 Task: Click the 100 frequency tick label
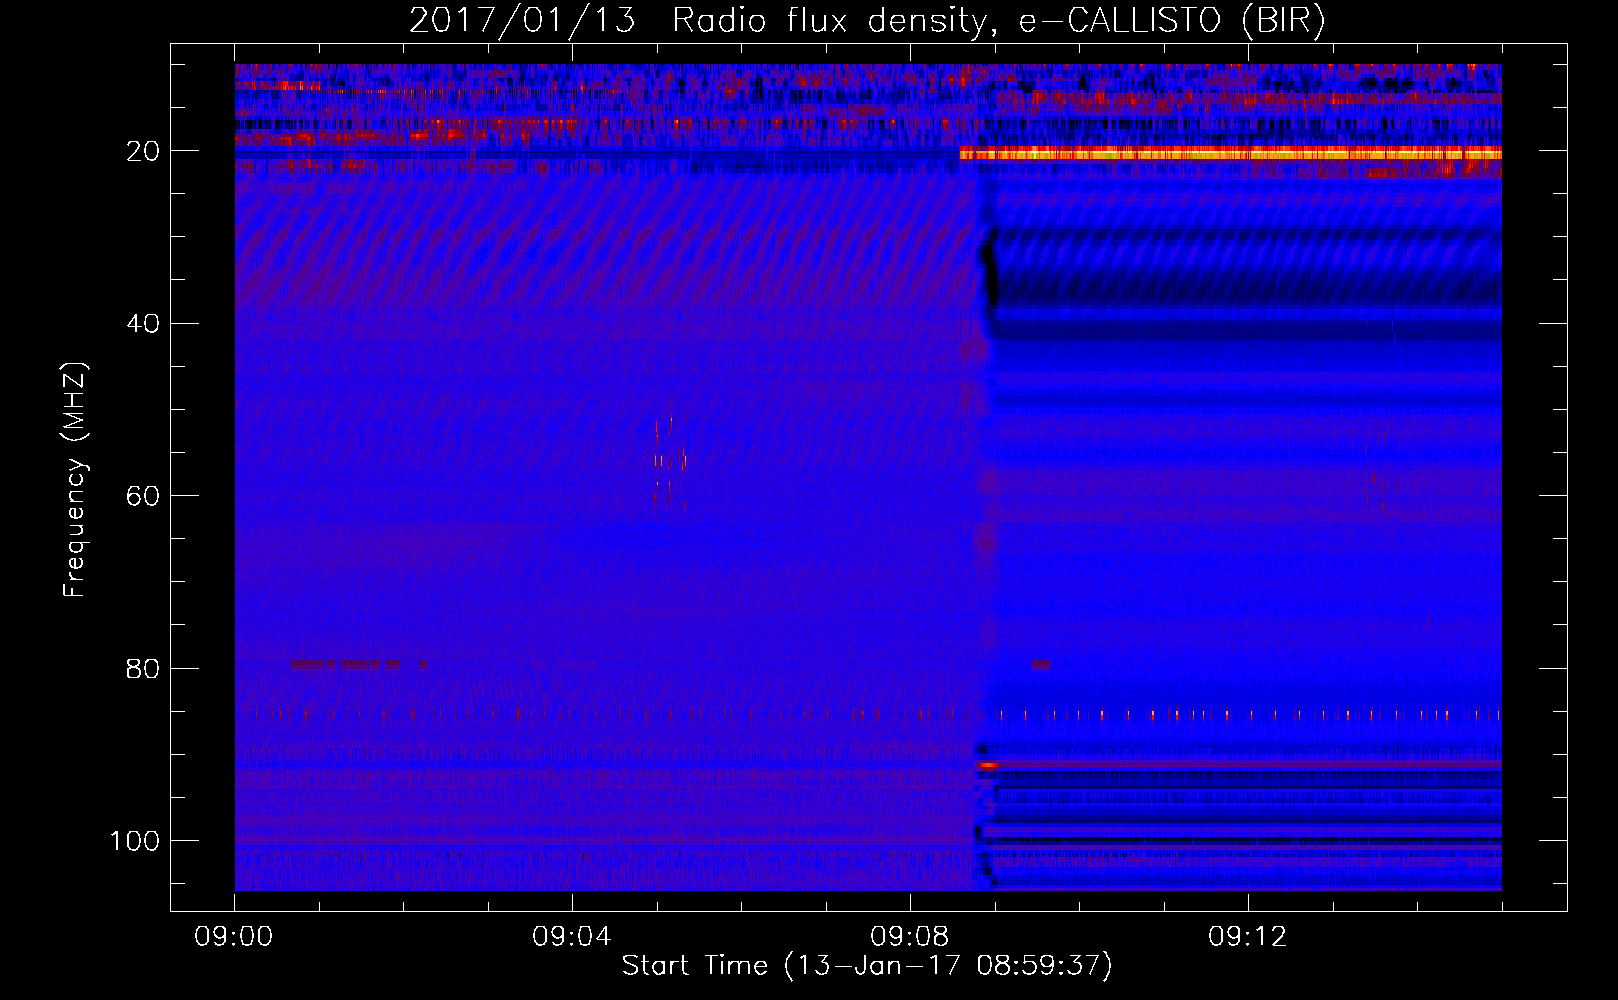pos(135,840)
